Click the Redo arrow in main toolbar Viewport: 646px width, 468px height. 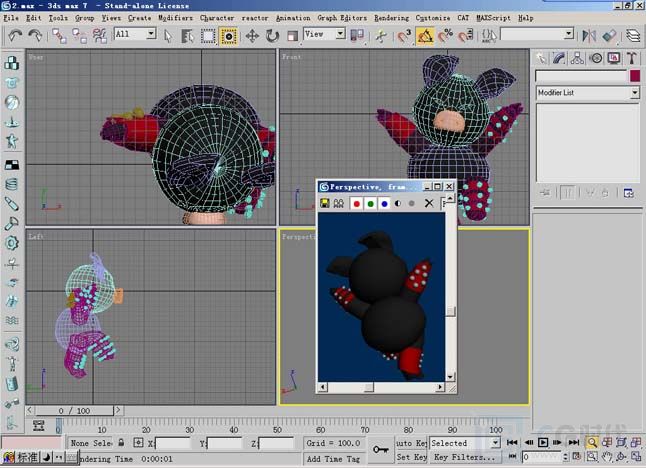coord(35,35)
